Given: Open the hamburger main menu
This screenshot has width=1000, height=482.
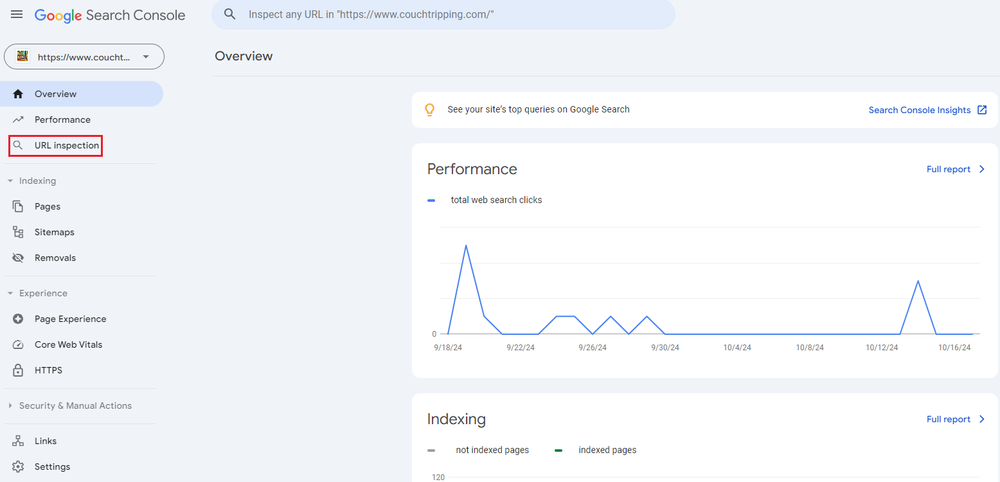Looking at the screenshot, I should pos(16,15).
